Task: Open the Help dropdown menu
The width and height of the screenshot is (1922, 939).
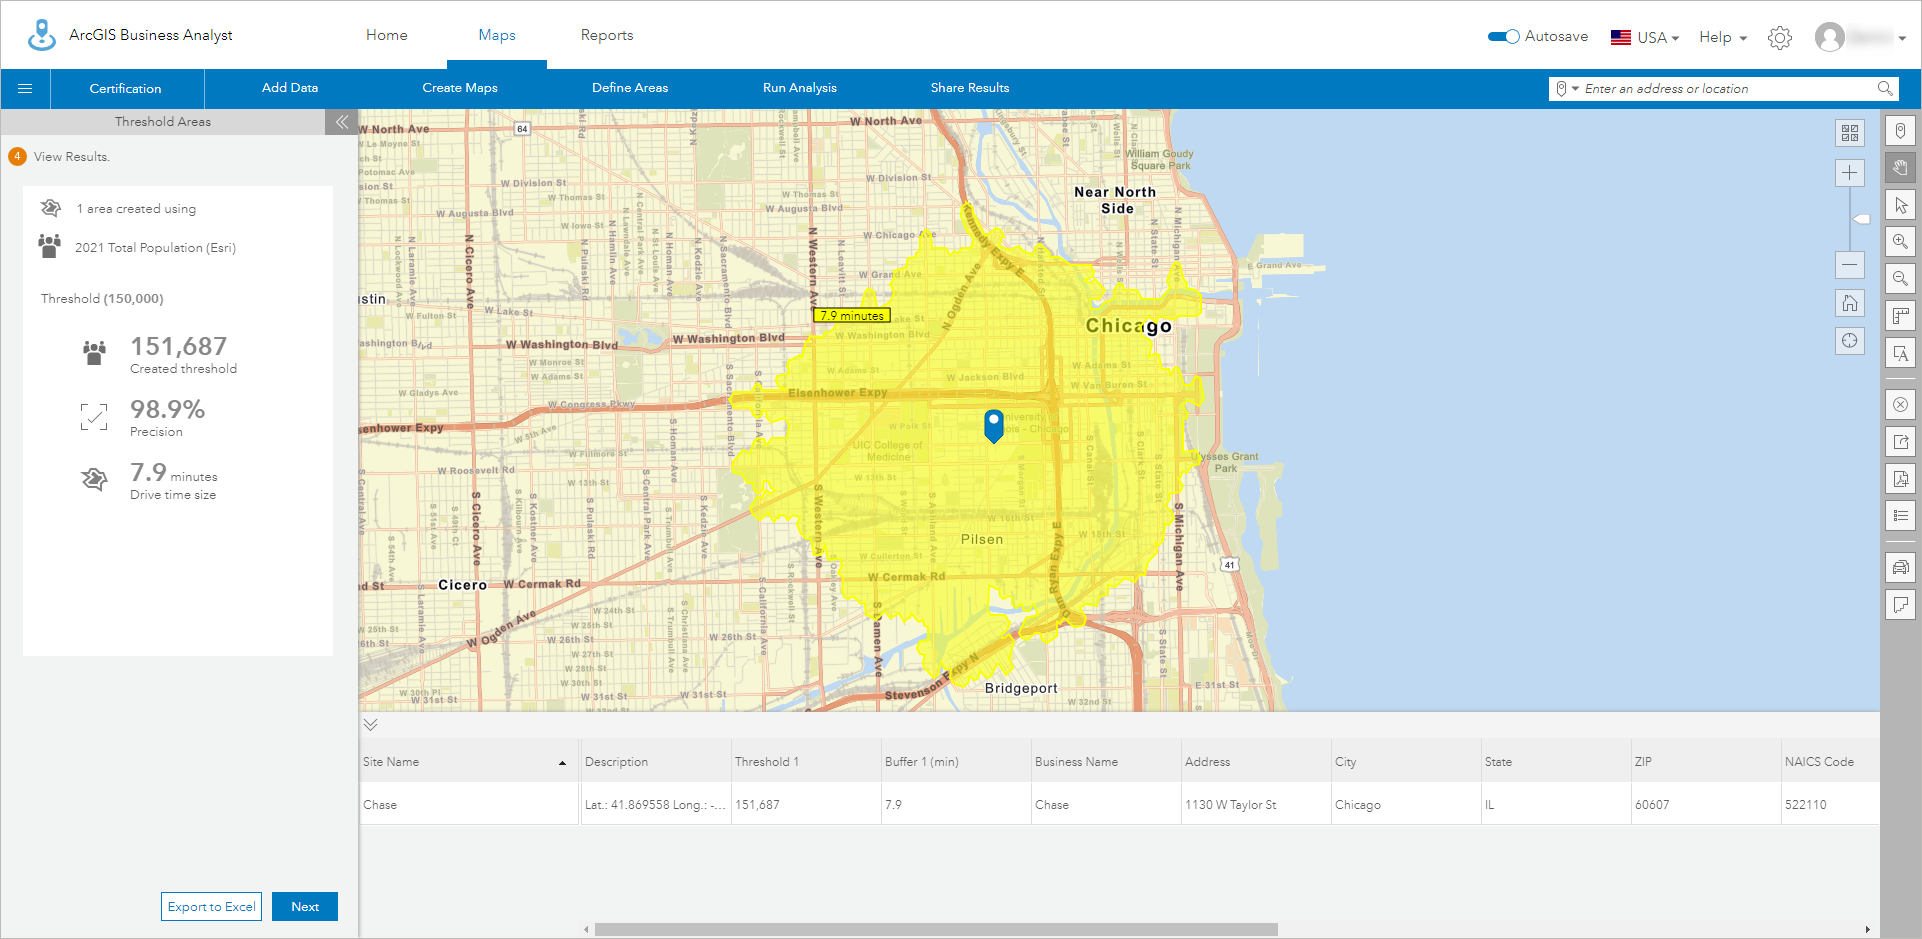Action: [x=1723, y=37]
